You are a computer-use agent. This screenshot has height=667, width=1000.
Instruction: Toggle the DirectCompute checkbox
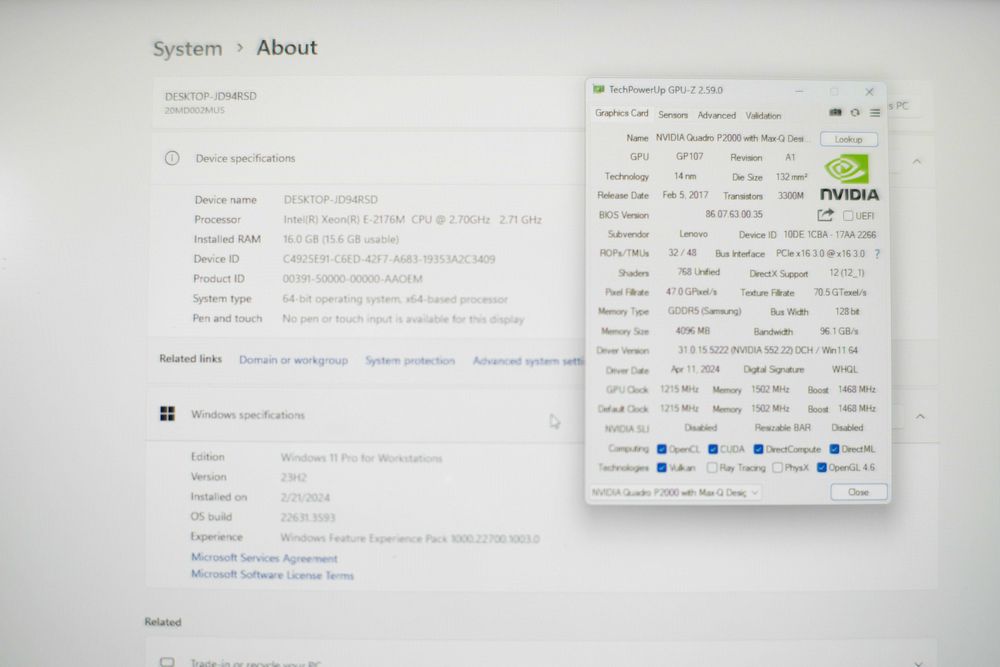[x=758, y=449]
